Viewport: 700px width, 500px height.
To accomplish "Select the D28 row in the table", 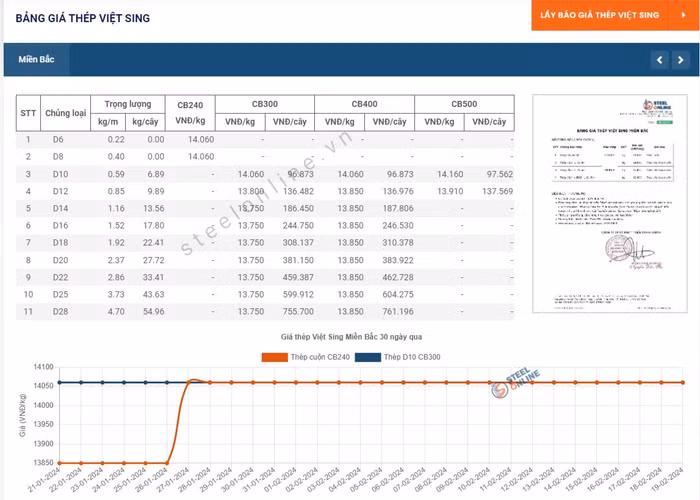I will [x=58, y=312].
